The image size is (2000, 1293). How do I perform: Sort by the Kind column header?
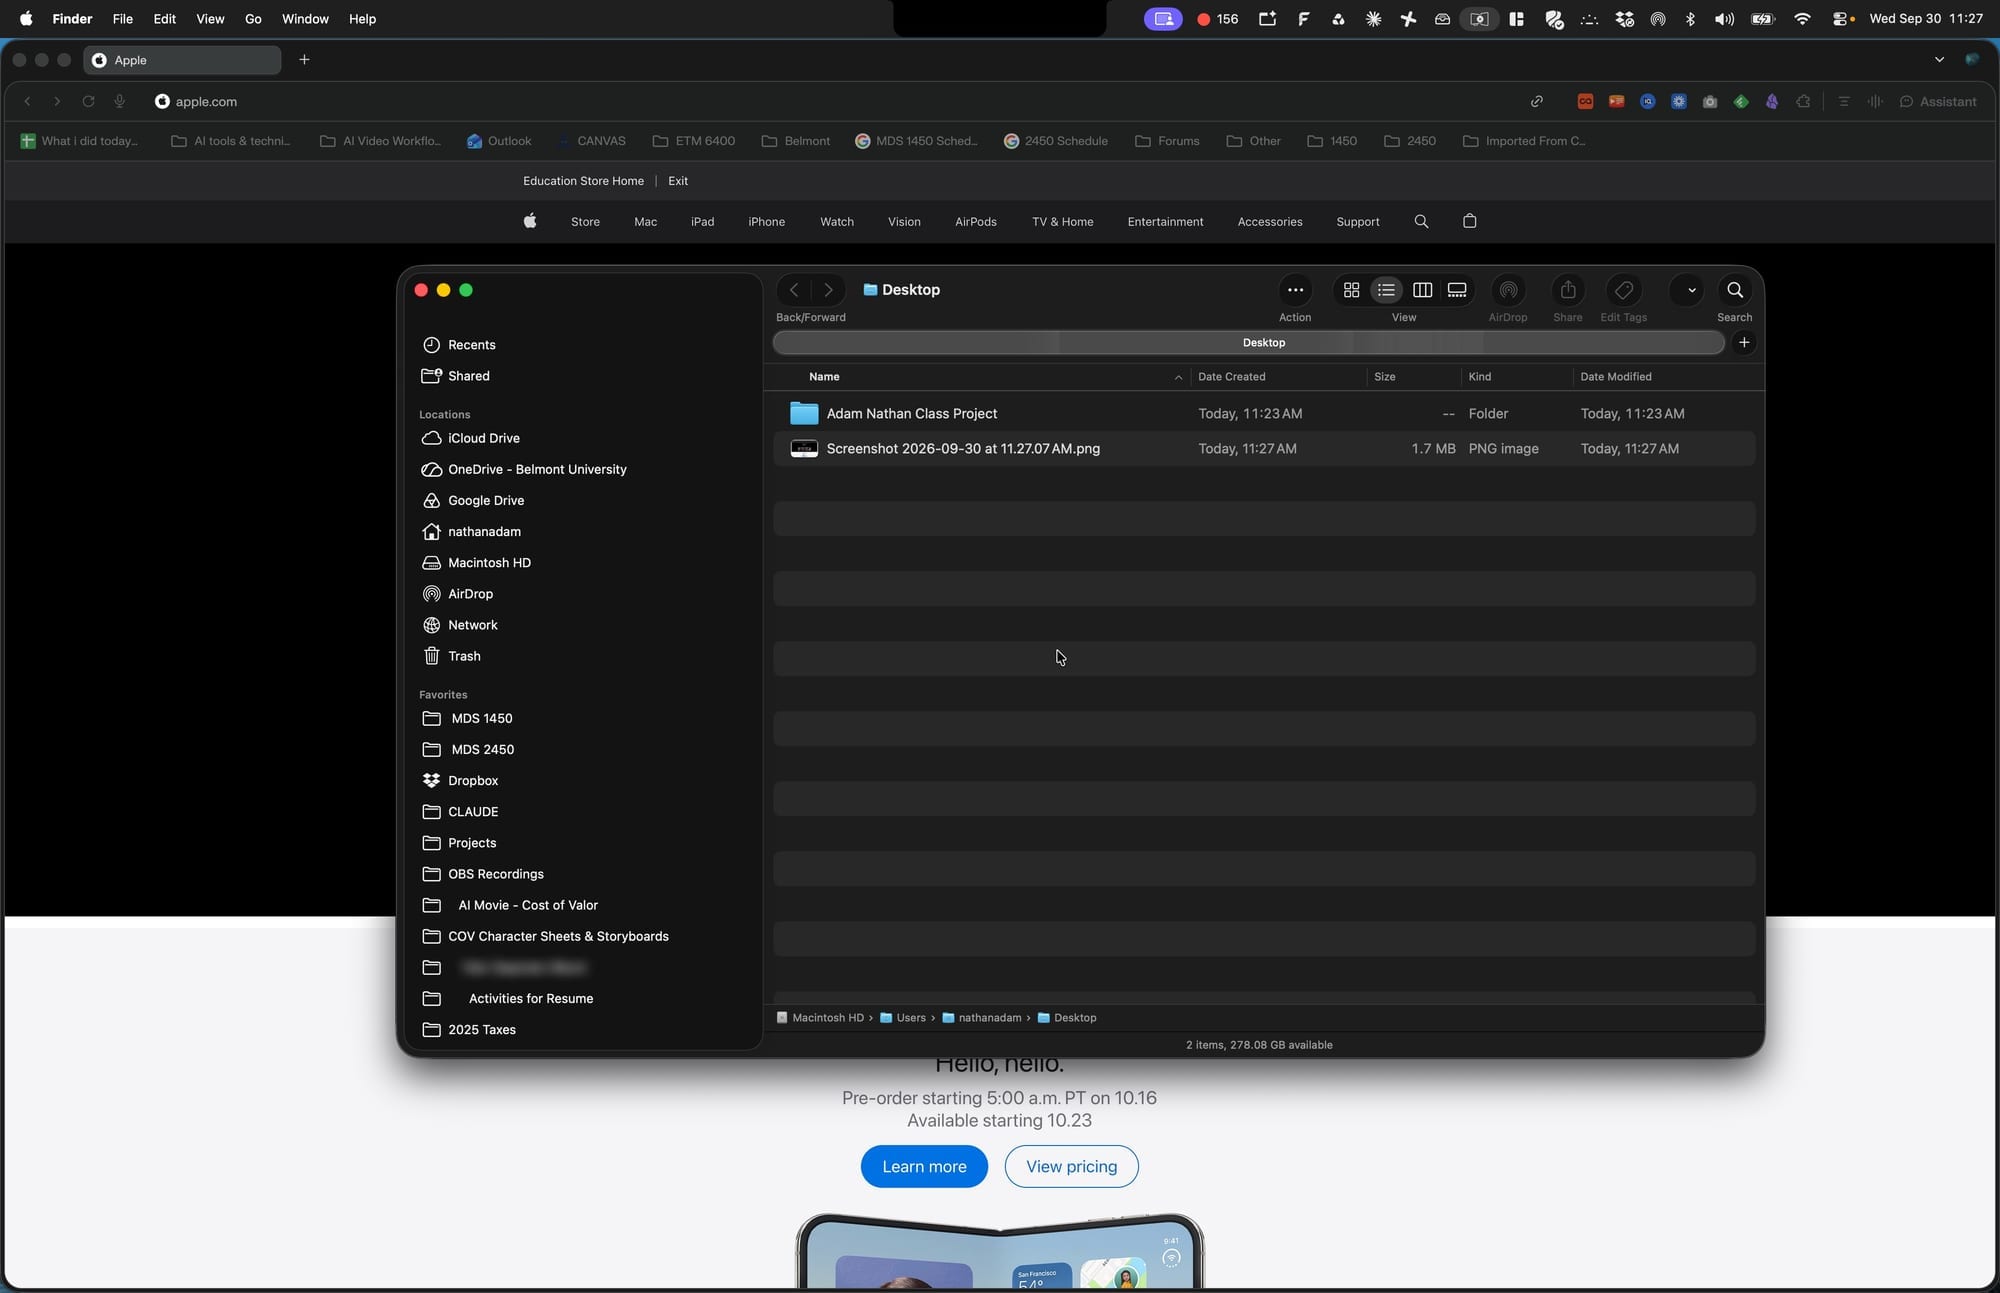(1479, 377)
